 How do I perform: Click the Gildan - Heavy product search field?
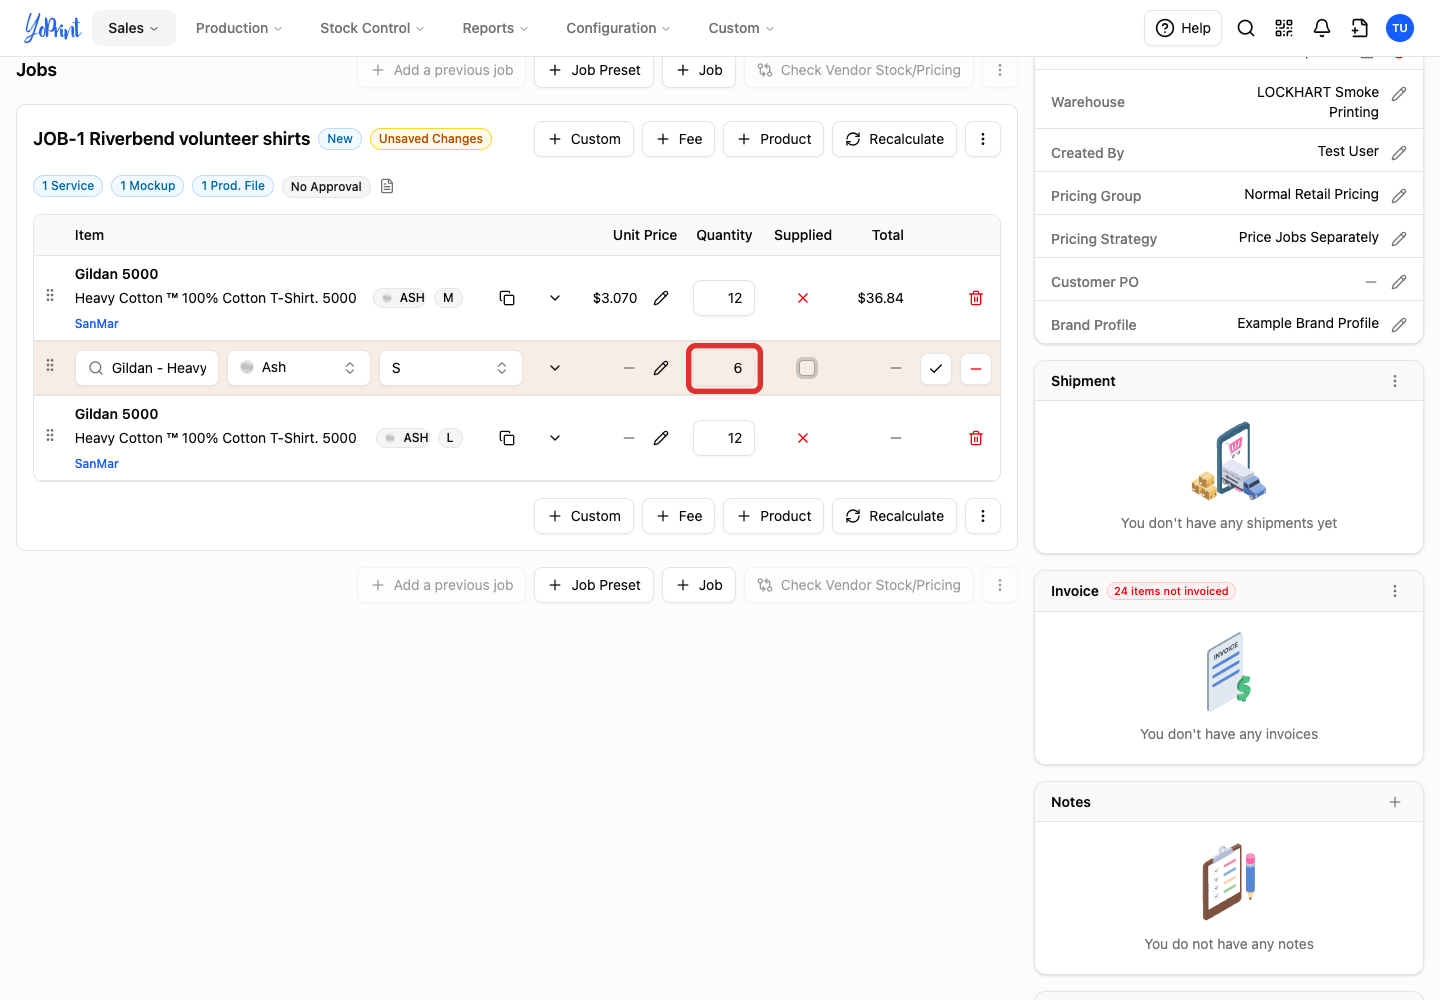(x=147, y=368)
